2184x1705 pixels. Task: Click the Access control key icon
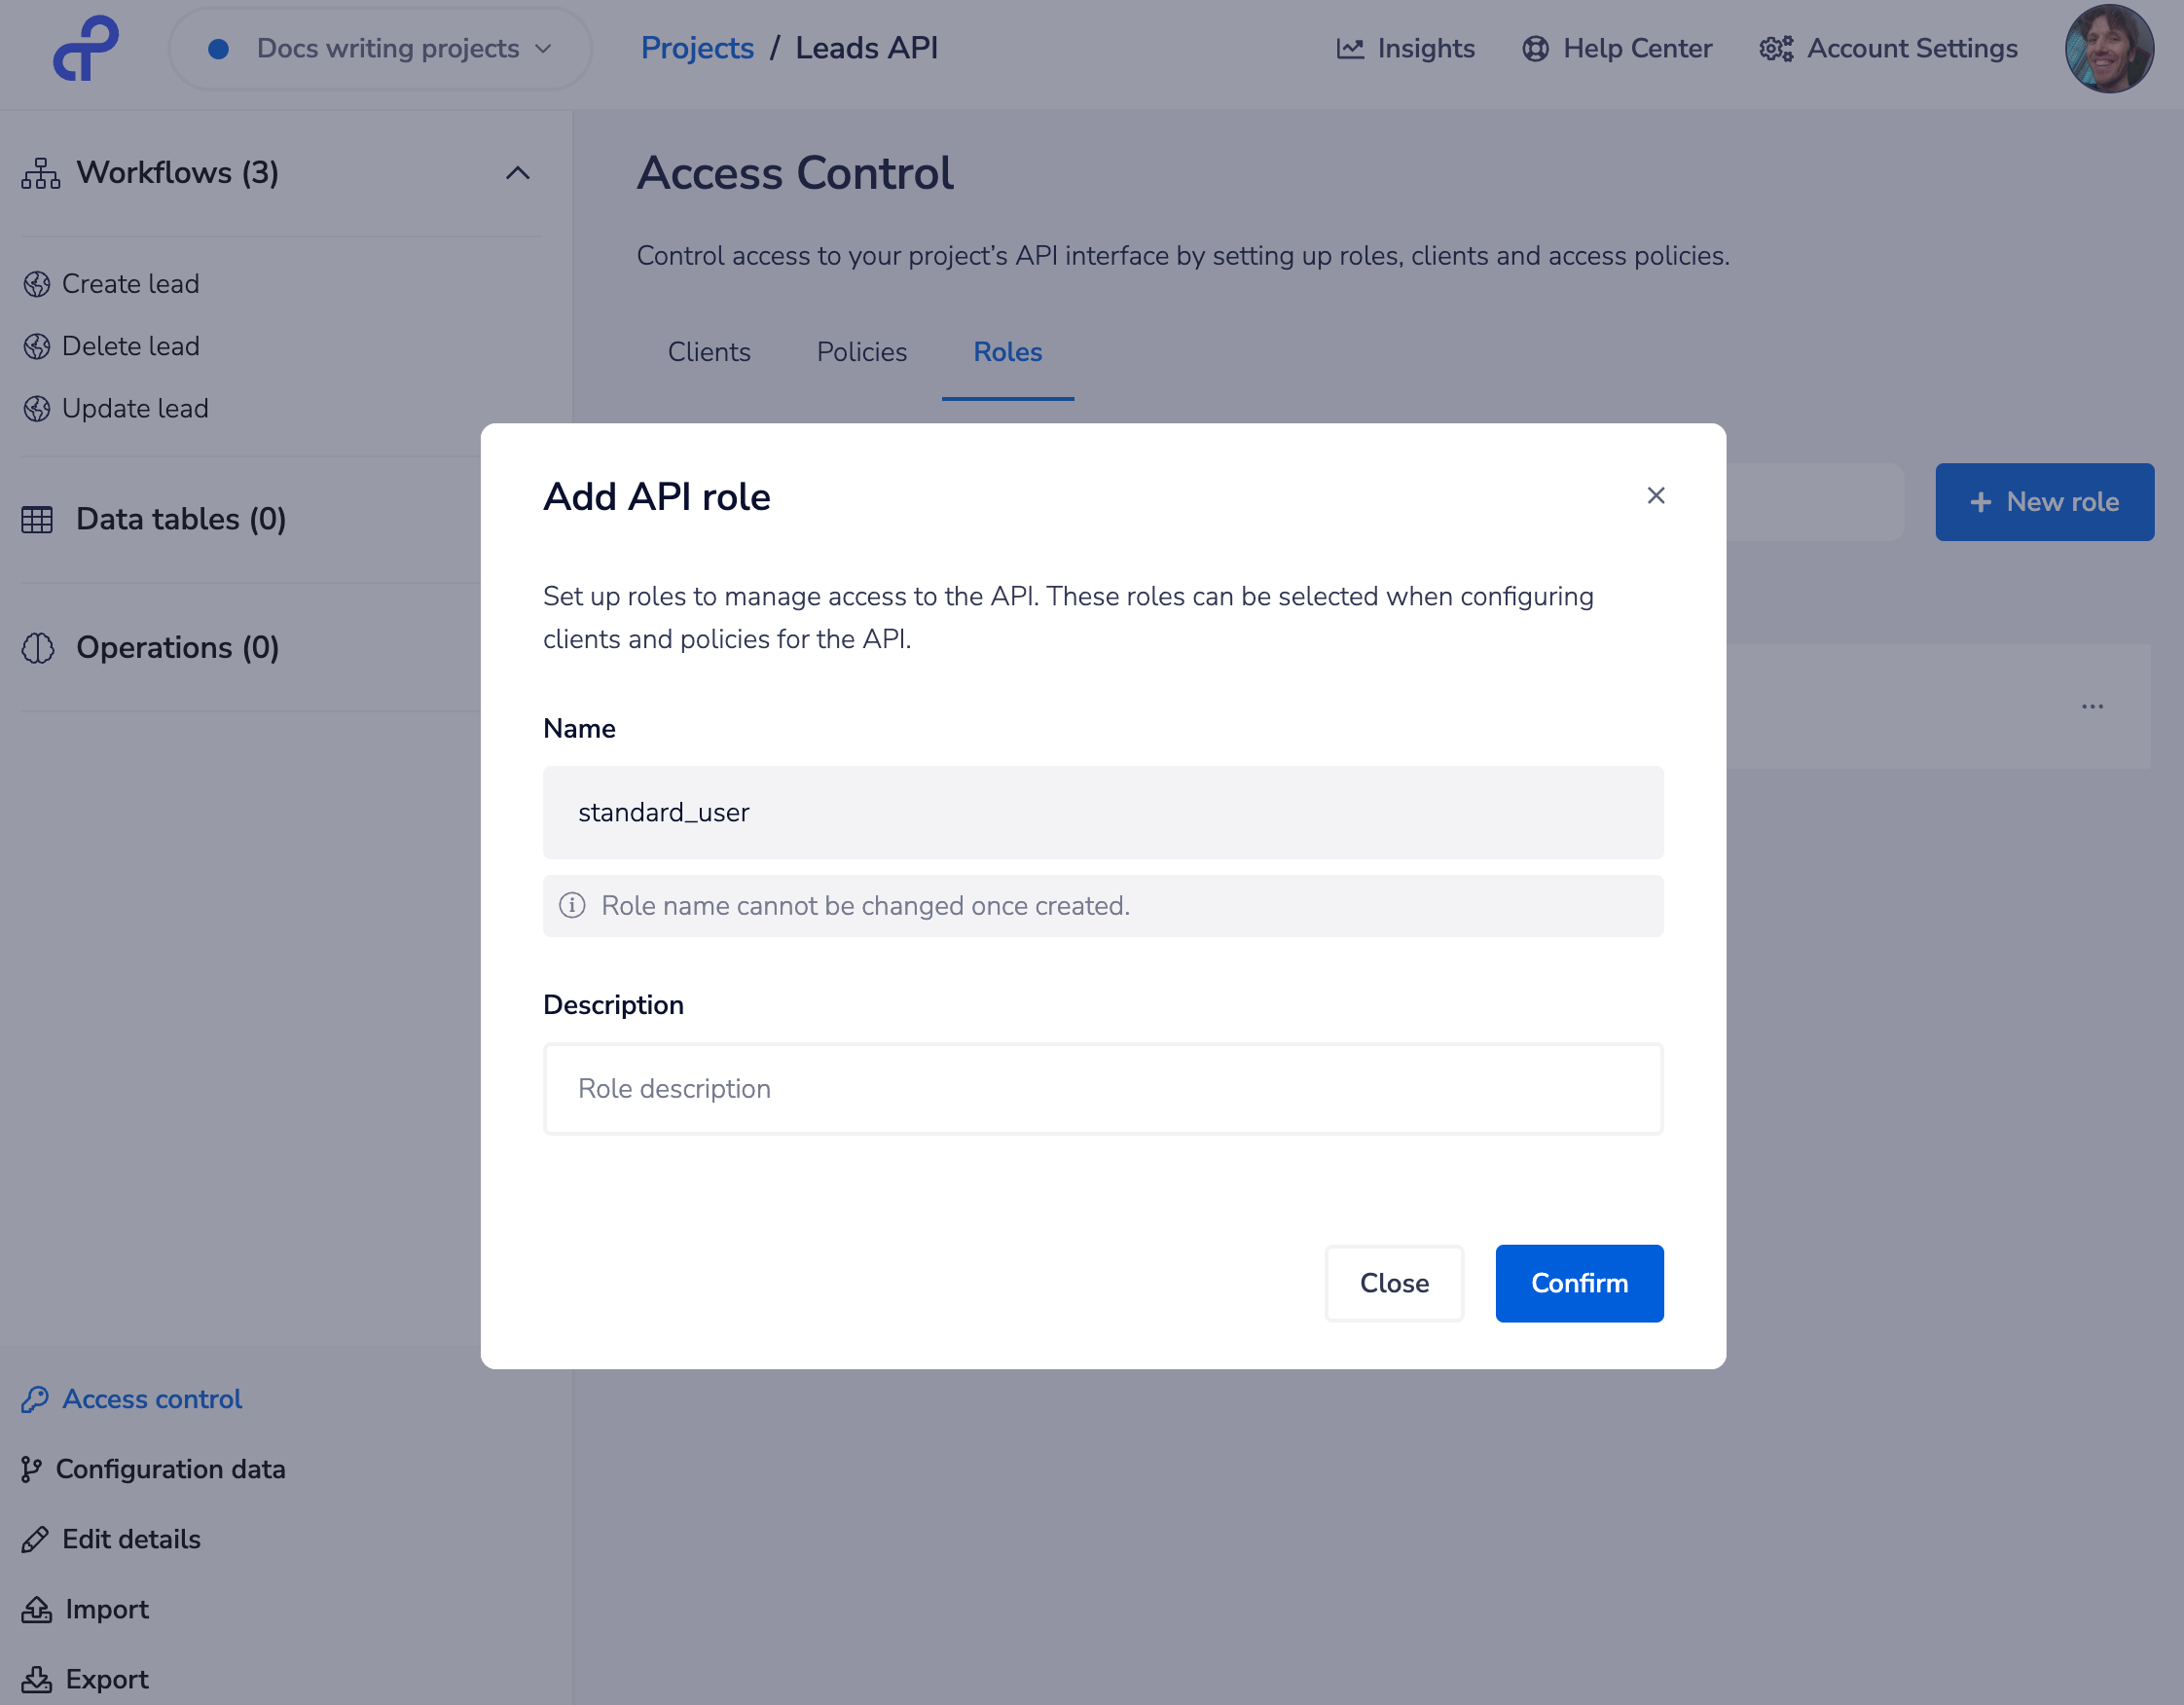35,1399
